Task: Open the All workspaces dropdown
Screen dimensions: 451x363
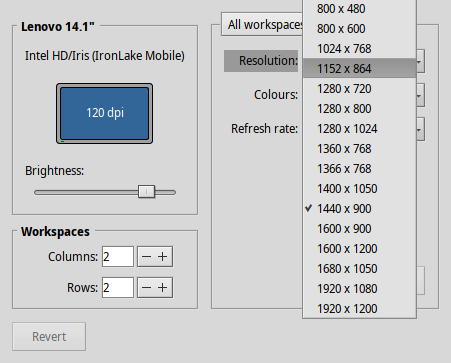Action: click(x=262, y=24)
